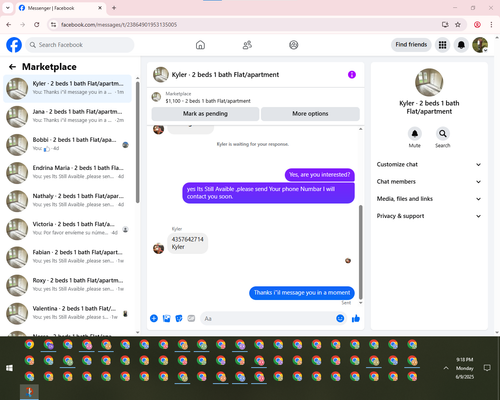Reload the page
500x400 pixels.
tap(37, 25)
